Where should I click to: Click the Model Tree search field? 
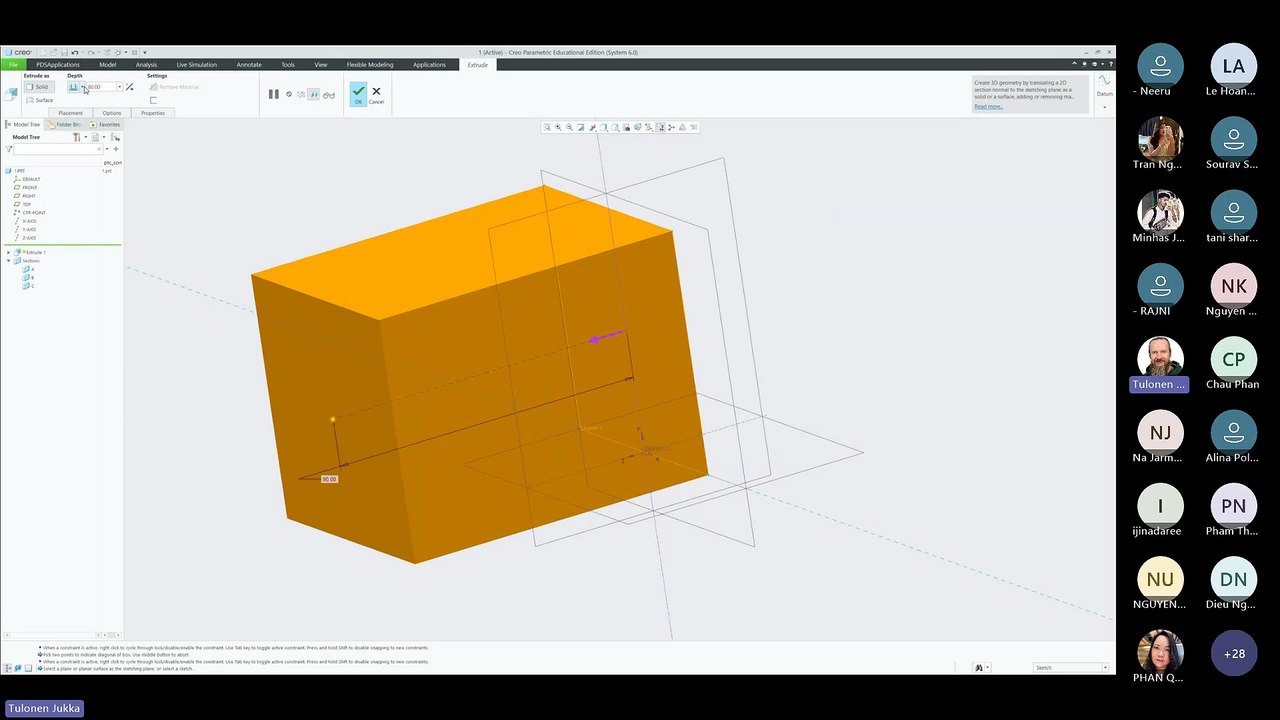point(58,149)
